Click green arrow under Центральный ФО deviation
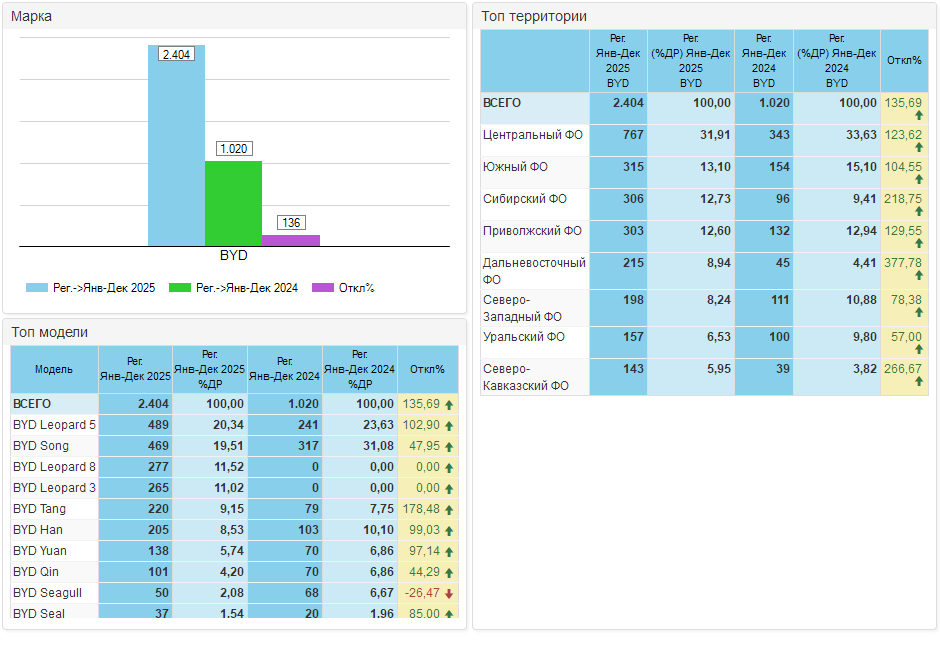Image resolution: width=940 pixels, height=664 pixels. 918,147
